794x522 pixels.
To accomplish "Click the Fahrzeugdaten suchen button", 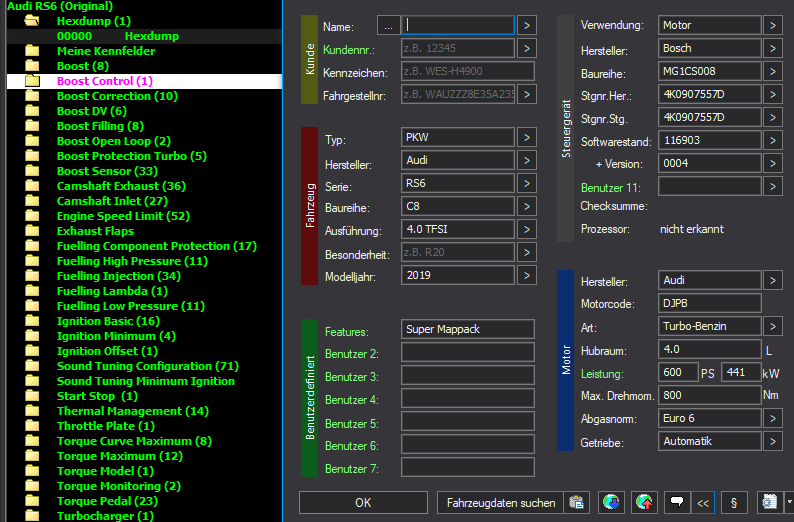I will click(501, 502).
